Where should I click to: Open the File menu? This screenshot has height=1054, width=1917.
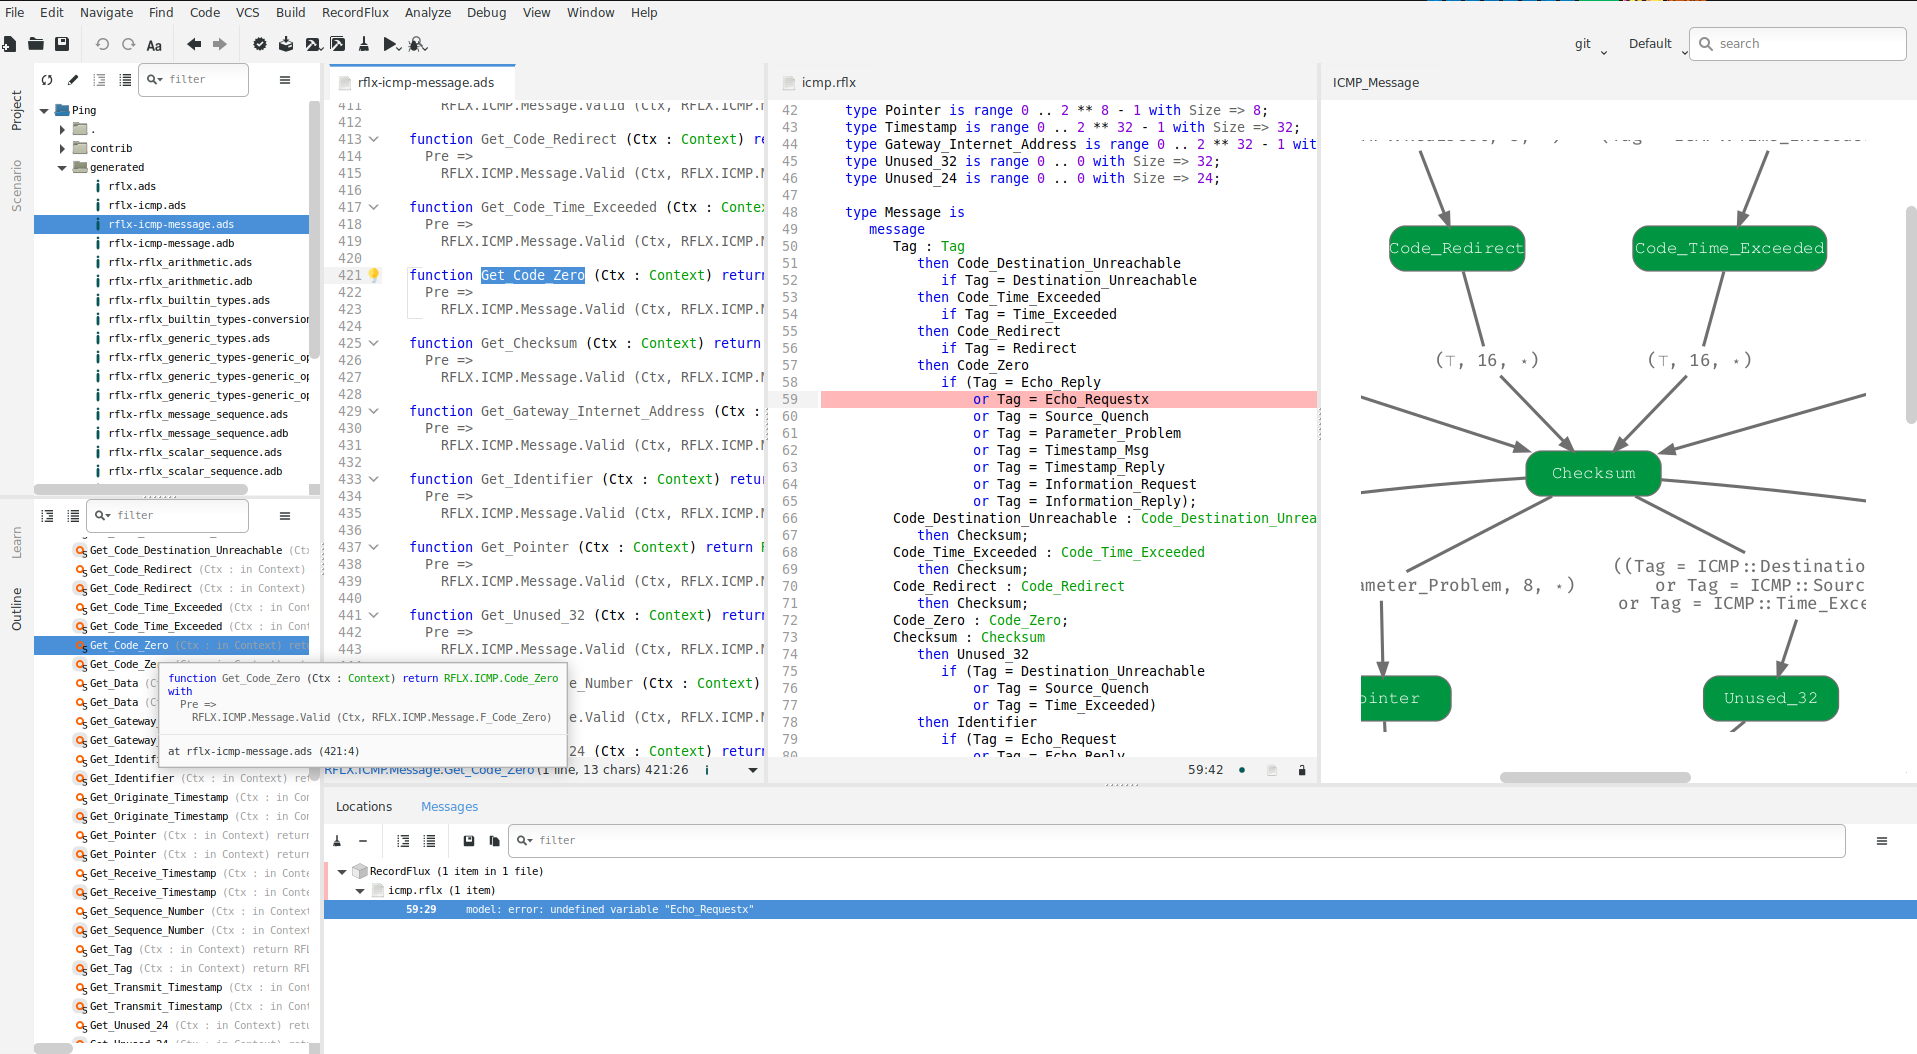click(x=15, y=12)
